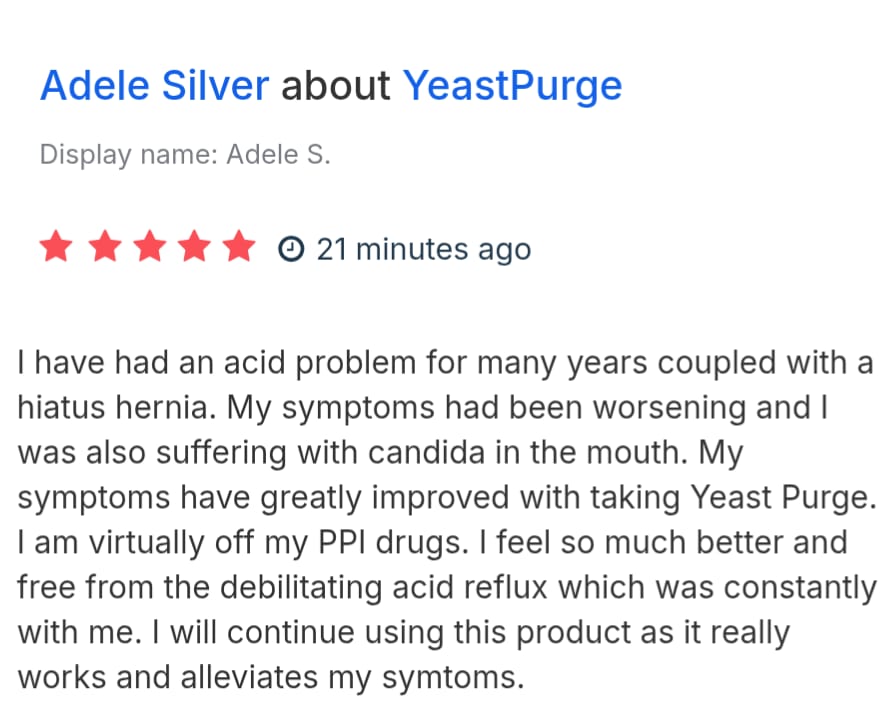891x713 pixels.
Task: Click the "21 minutes ago" timestamp
Action: [x=423, y=248]
